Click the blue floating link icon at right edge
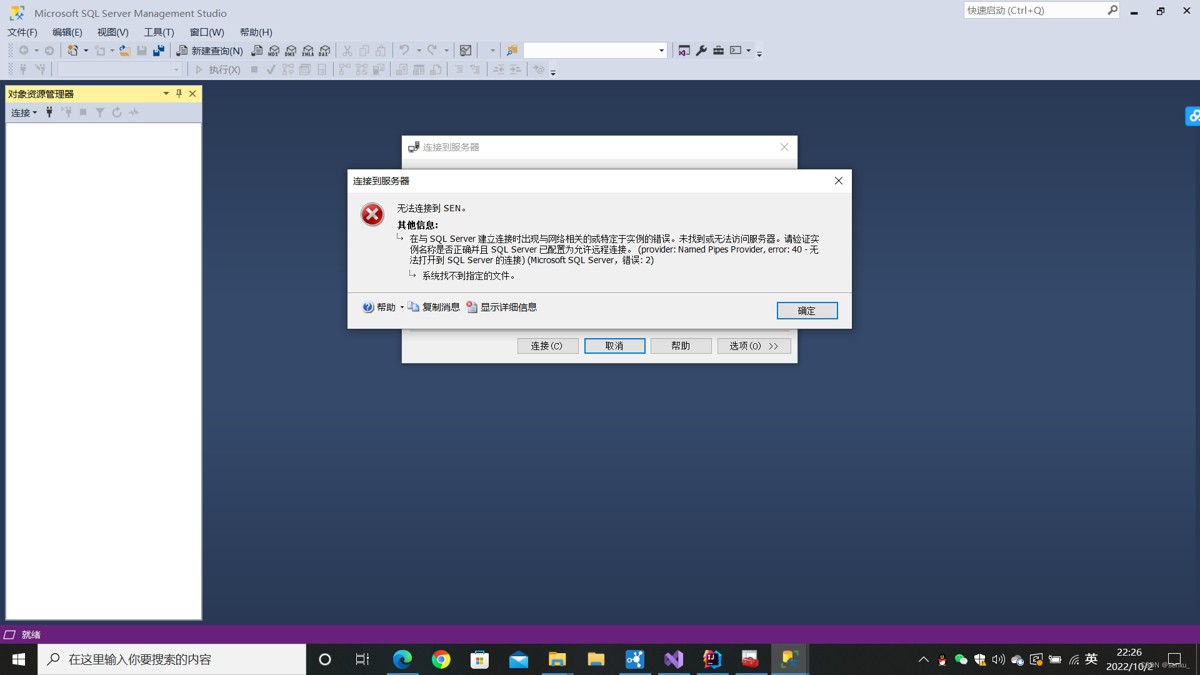Screen dimensions: 1200x675 [1193, 116]
